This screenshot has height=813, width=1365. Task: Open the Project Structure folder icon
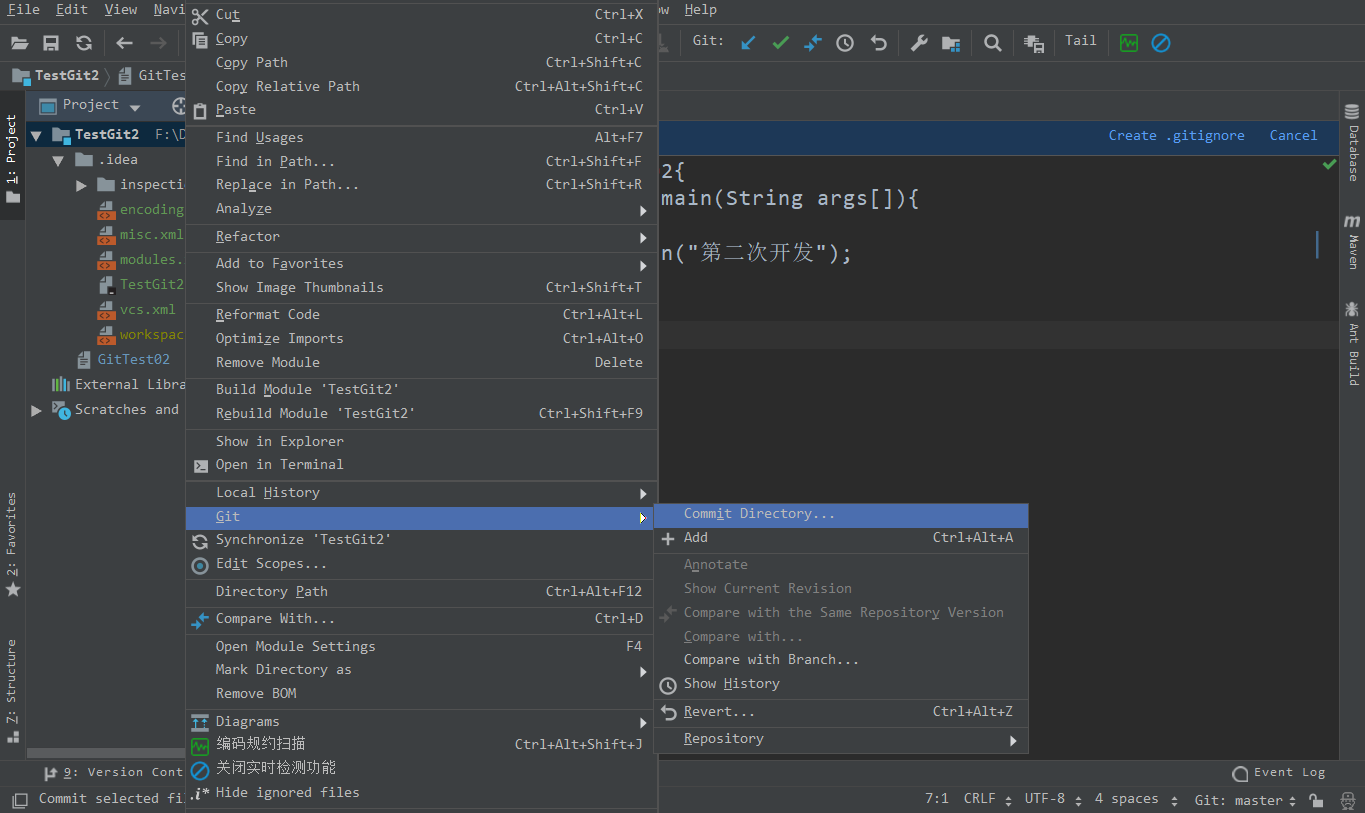(x=951, y=43)
